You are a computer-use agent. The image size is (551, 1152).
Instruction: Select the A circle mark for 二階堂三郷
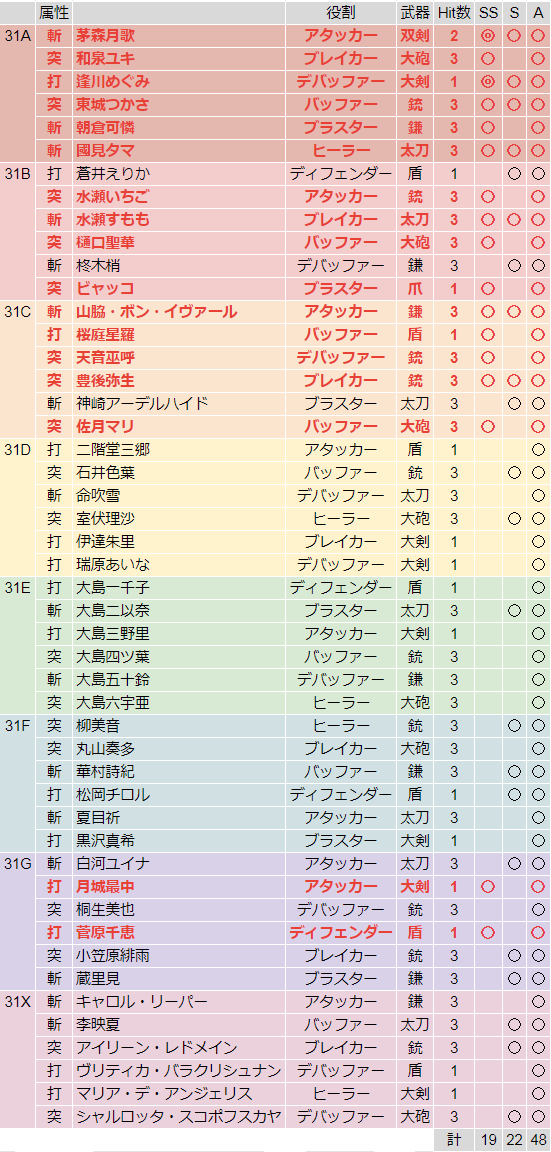click(x=538, y=450)
